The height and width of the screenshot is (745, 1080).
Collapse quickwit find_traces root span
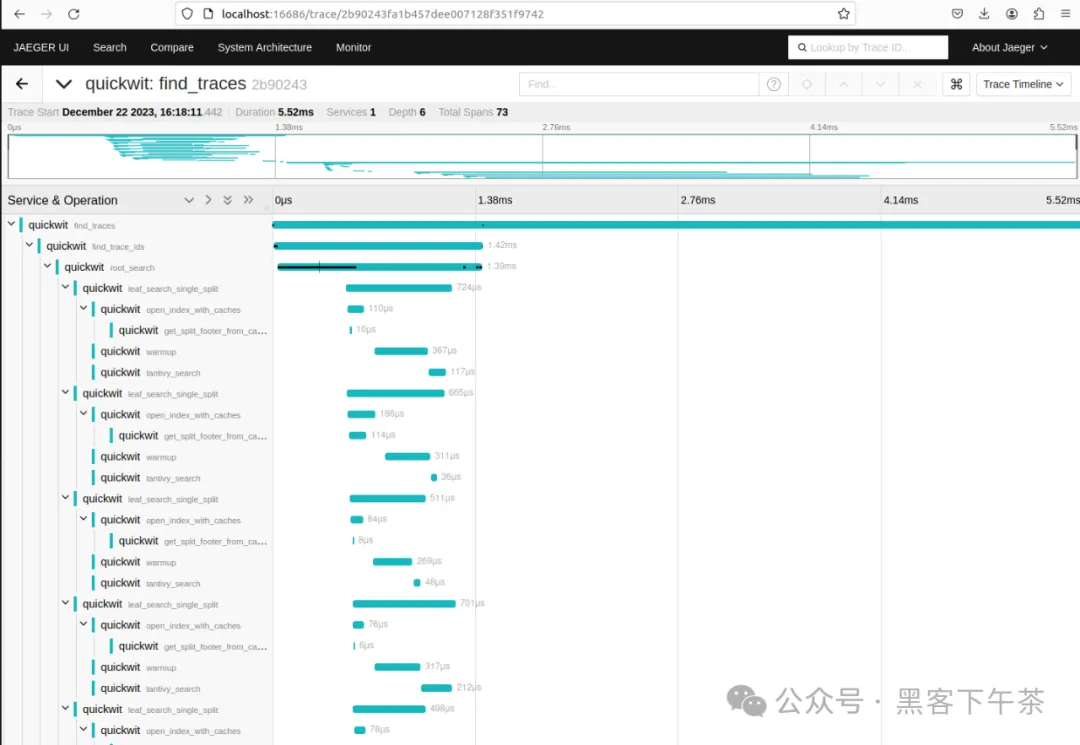(x=12, y=224)
